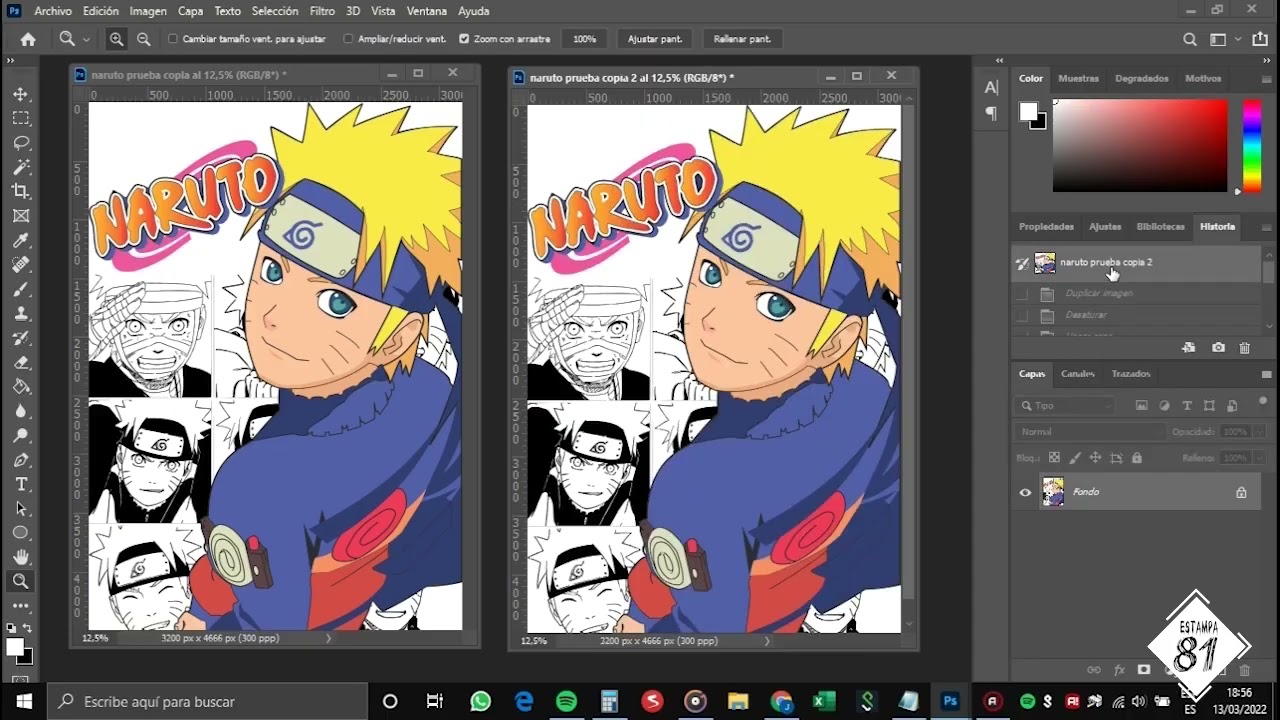Select the Hand tool

coord(20,557)
